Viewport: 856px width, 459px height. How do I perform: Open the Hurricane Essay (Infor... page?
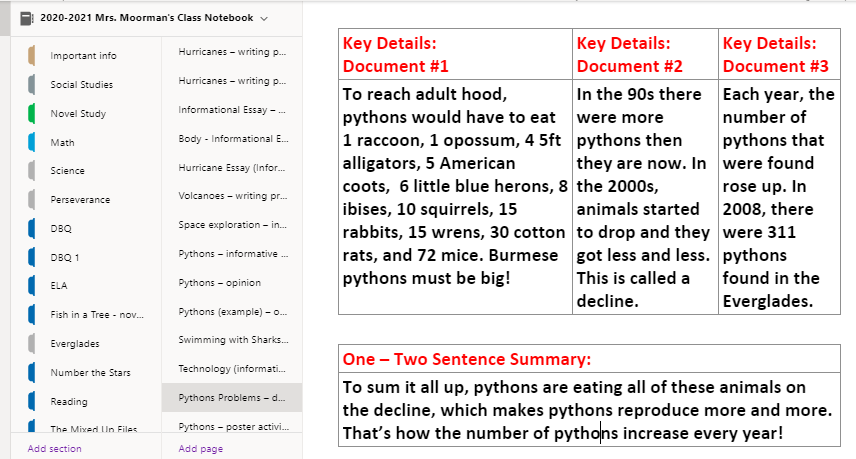coord(232,168)
